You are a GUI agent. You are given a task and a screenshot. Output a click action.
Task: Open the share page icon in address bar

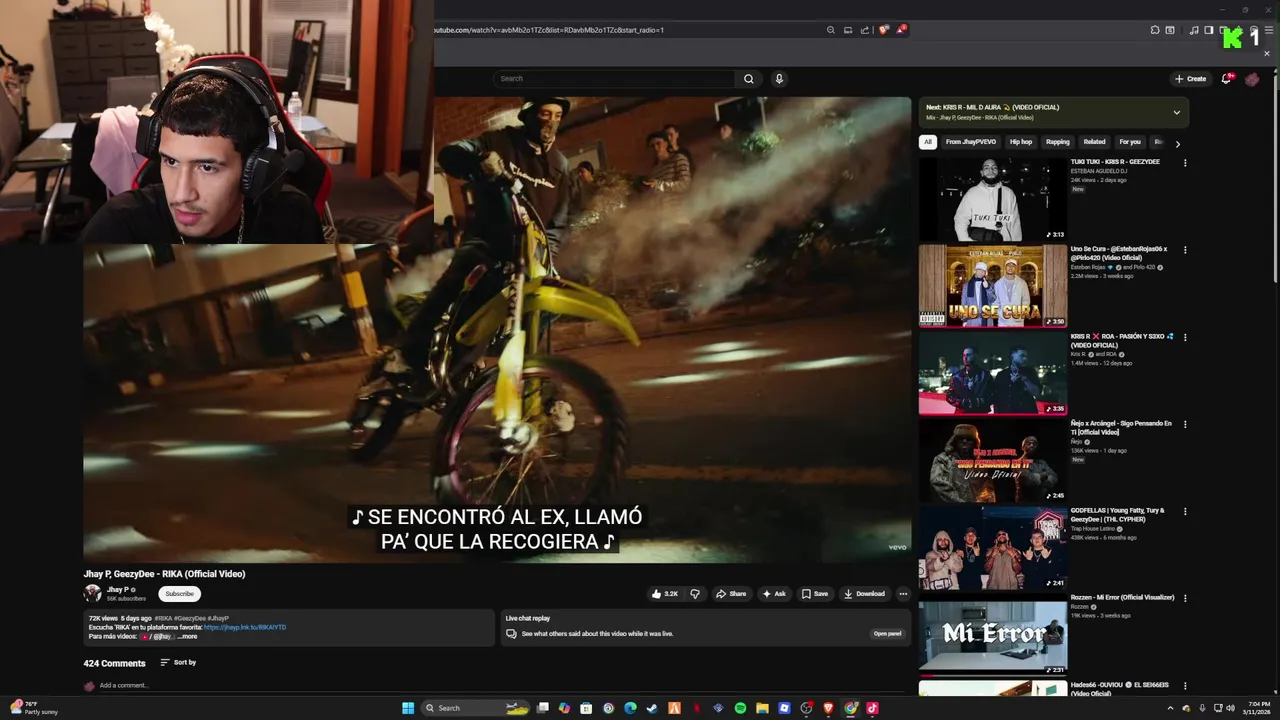pyautogui.click(x=865, y=30)
